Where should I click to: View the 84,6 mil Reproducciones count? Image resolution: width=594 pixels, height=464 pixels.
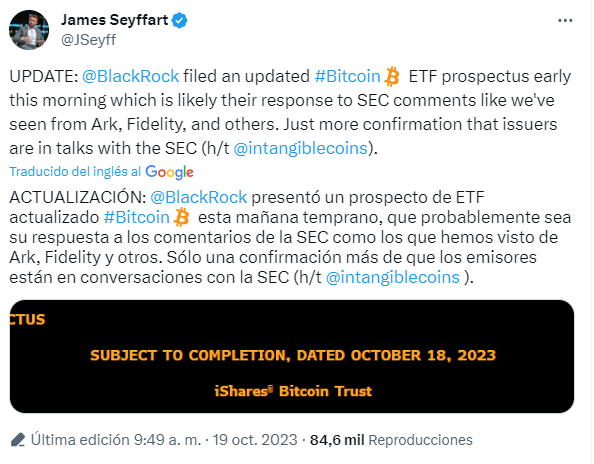(x=391, y=440)
